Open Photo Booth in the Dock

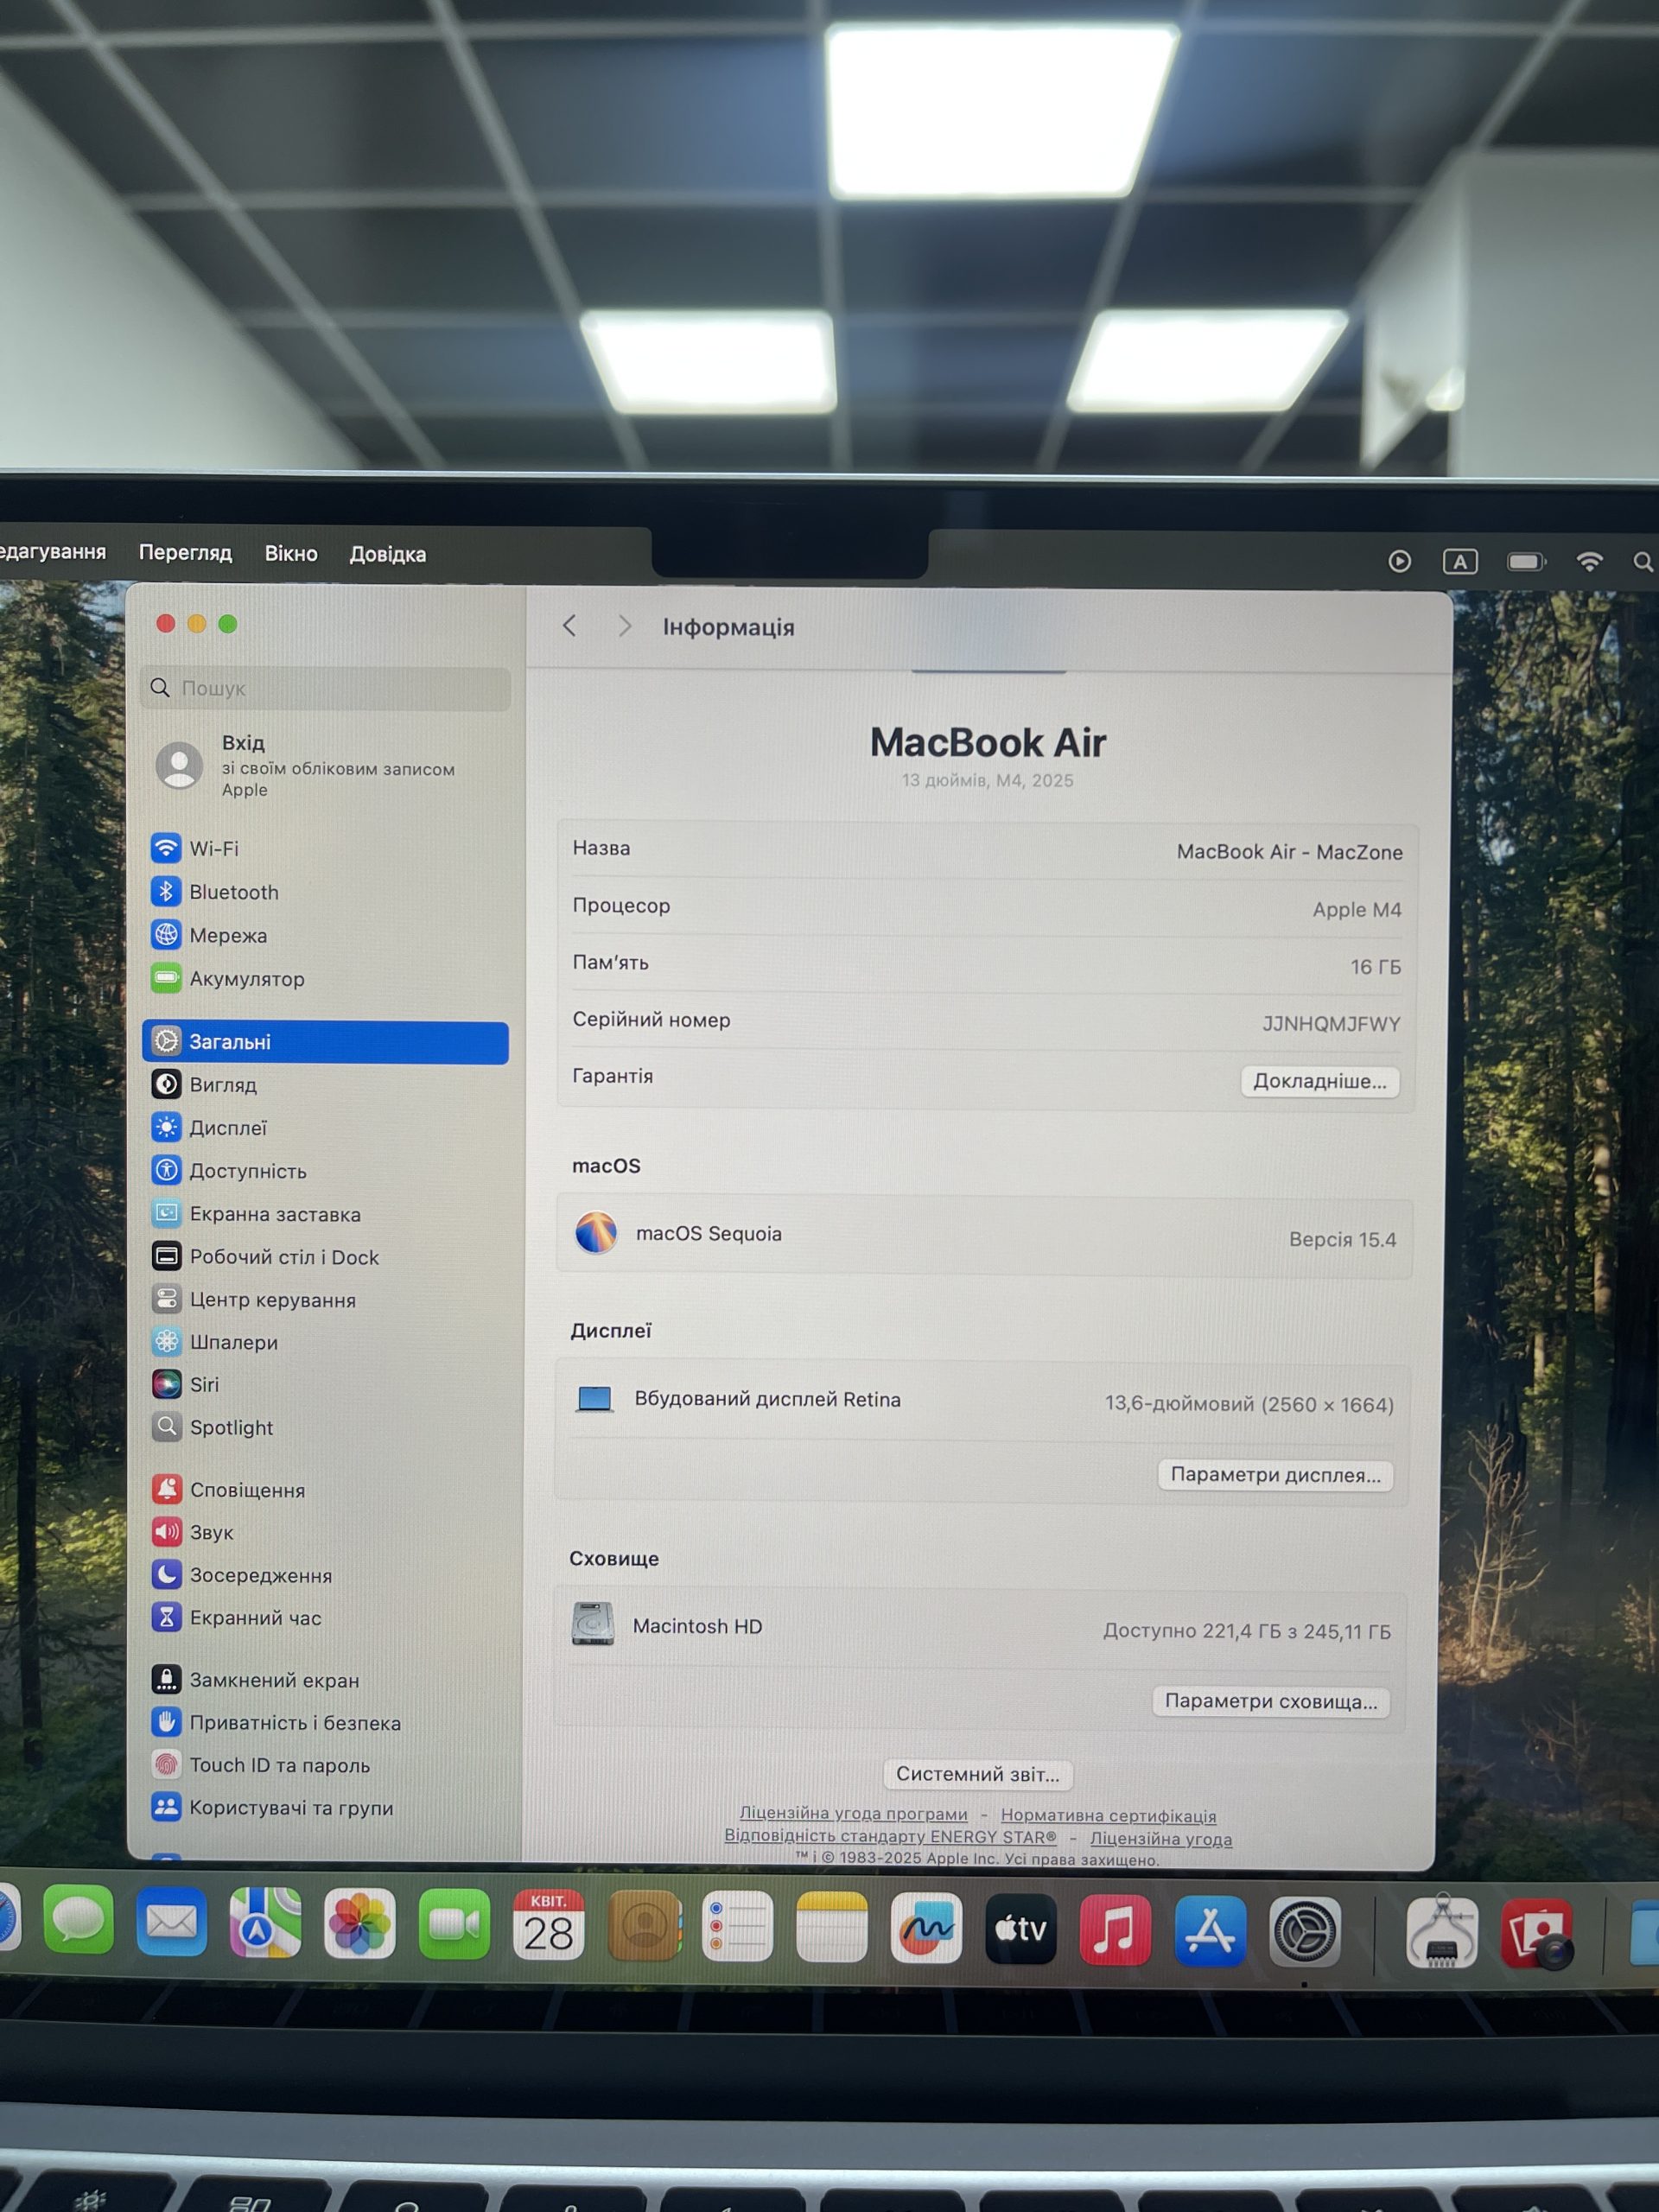(x=1537, y=1934)
